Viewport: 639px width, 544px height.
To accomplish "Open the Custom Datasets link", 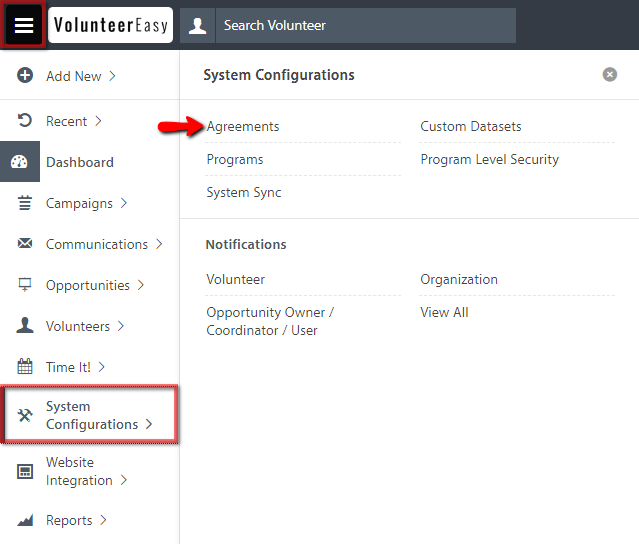I will tap(471, 126).
